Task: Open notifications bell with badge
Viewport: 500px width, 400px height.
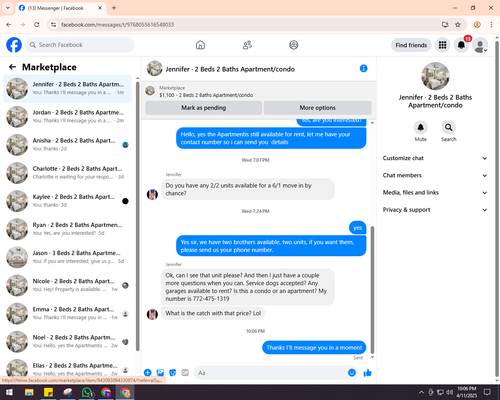Action: (x=461, y=45)
